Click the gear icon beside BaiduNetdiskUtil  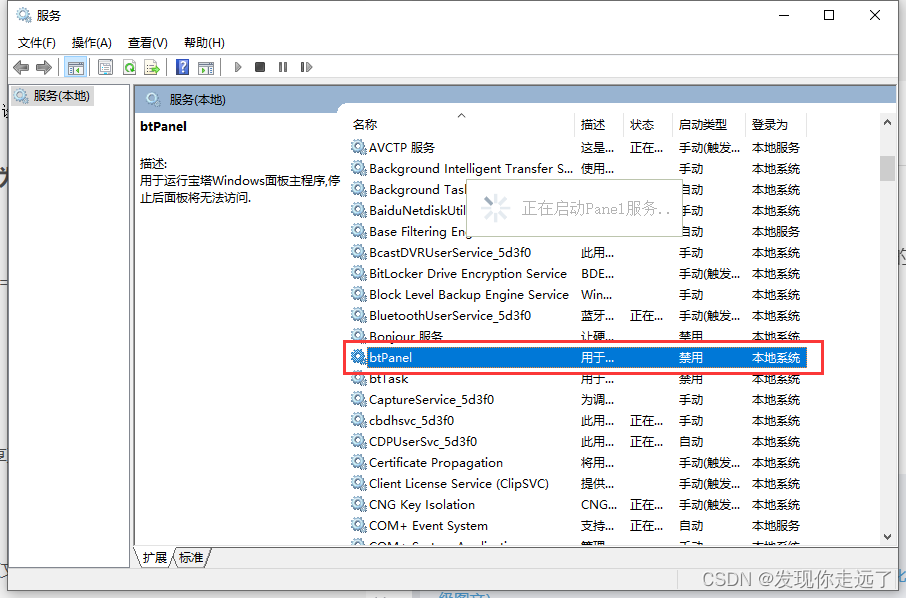359,210
